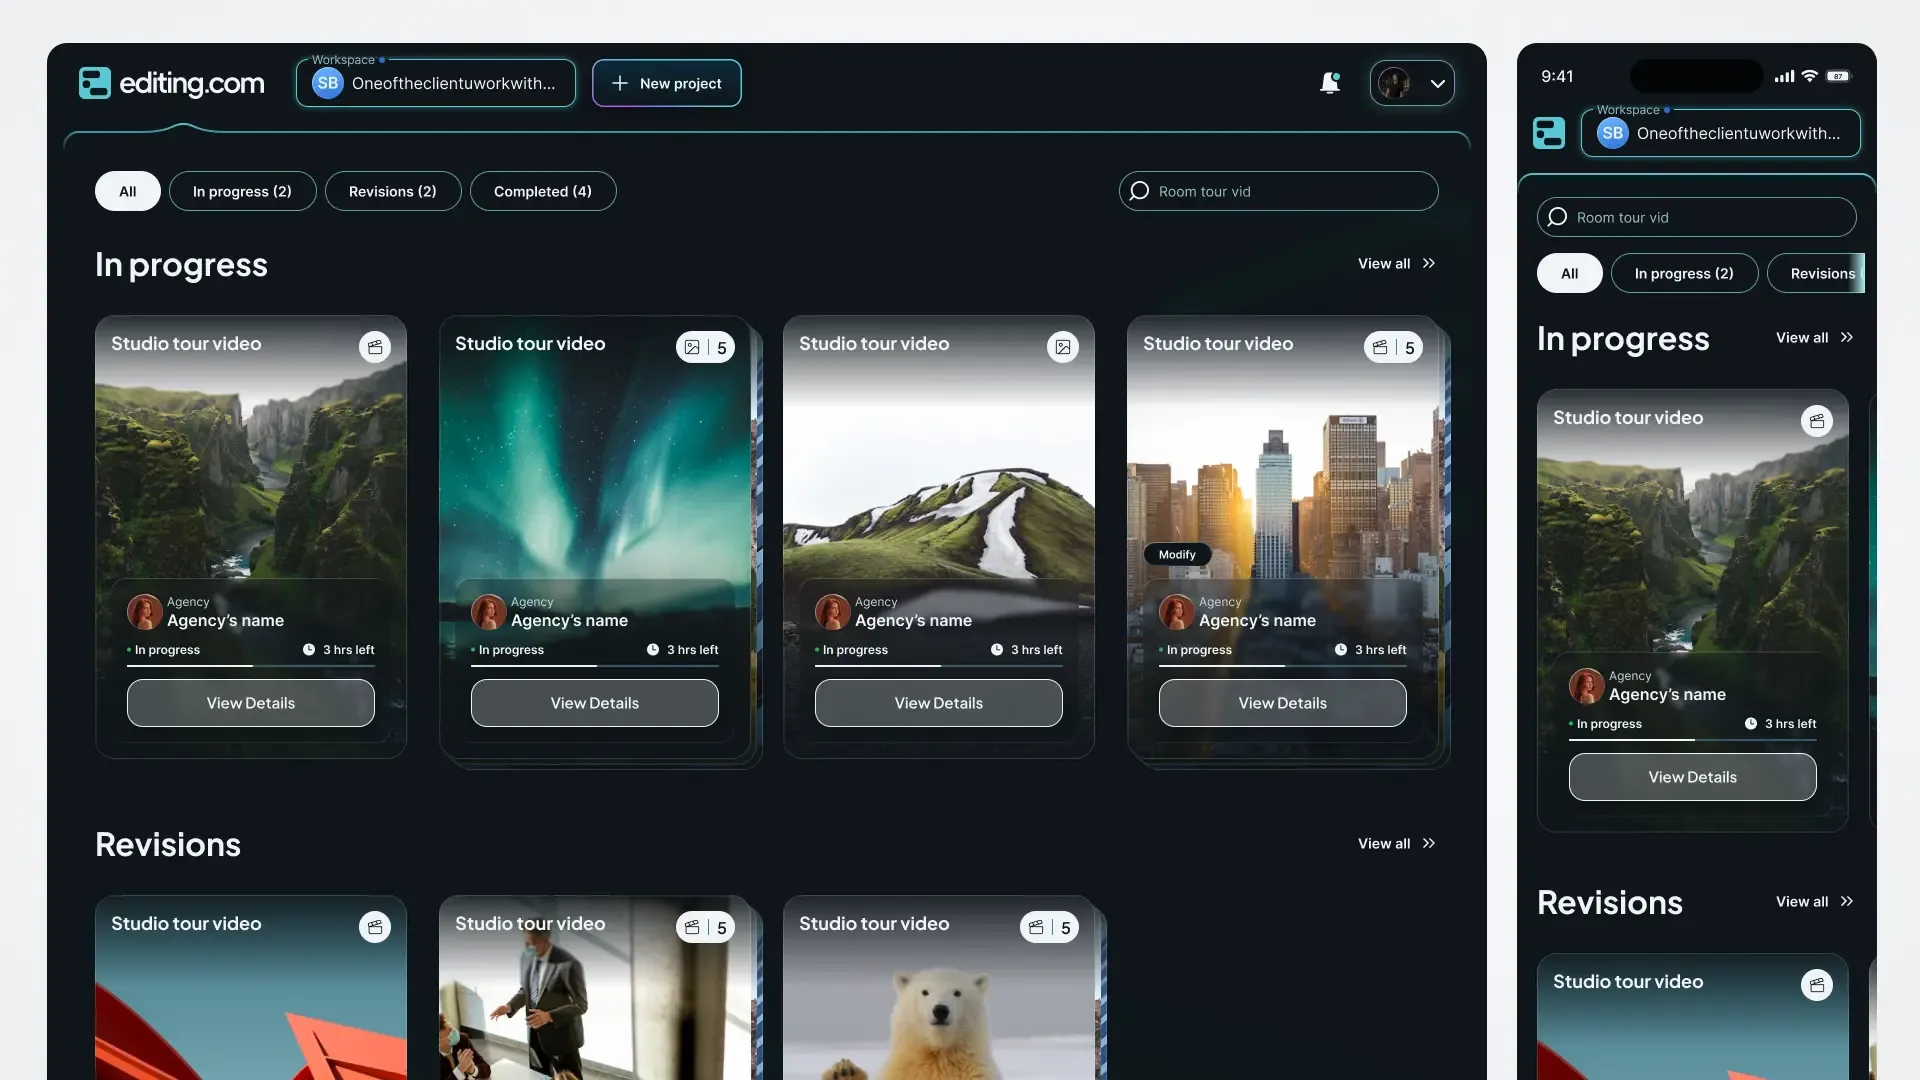The width and height of the screenshot is (1920, 1080).
Task: Click the clock icon on city skyline card
Action: tap(1341, 650)
